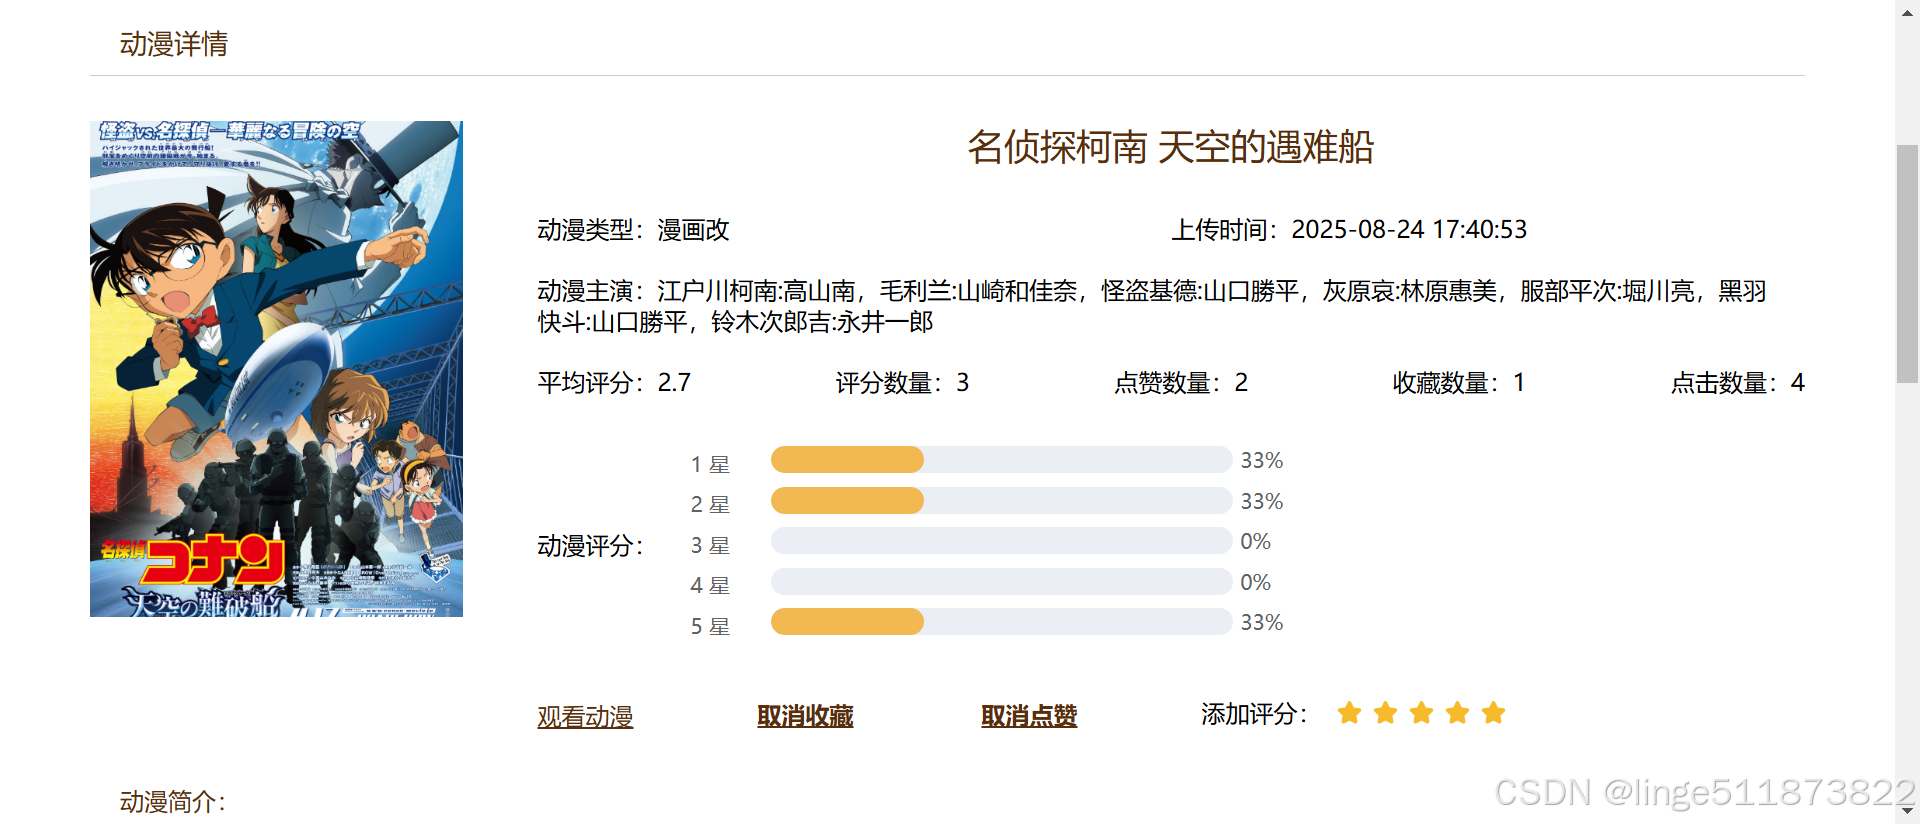The height and width of the screenshot is (824, 1920).
Task: Click the 动漫类型：漫画改 text
Action: 633,230
